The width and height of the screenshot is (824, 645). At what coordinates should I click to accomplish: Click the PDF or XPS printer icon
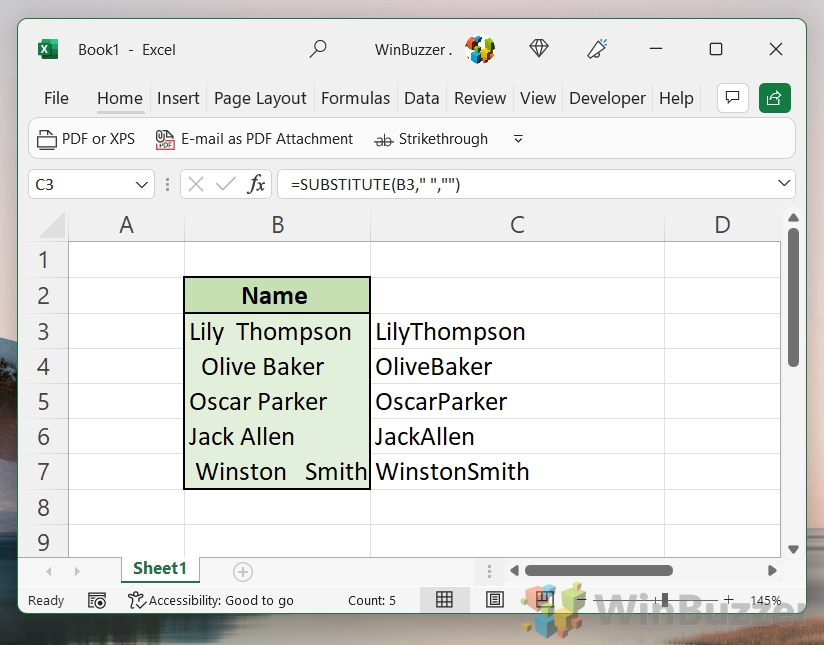tap(47, 139)
